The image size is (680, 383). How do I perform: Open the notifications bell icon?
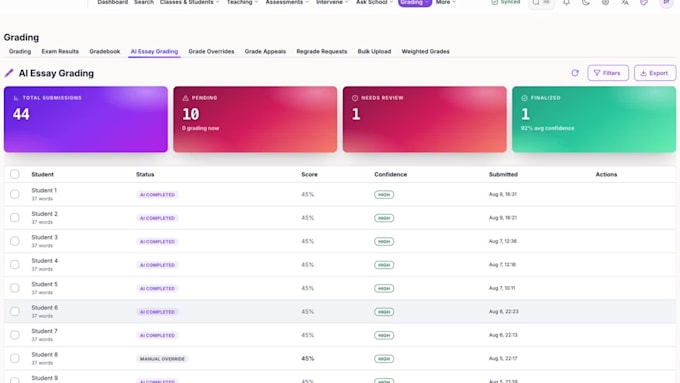point(566,3)
